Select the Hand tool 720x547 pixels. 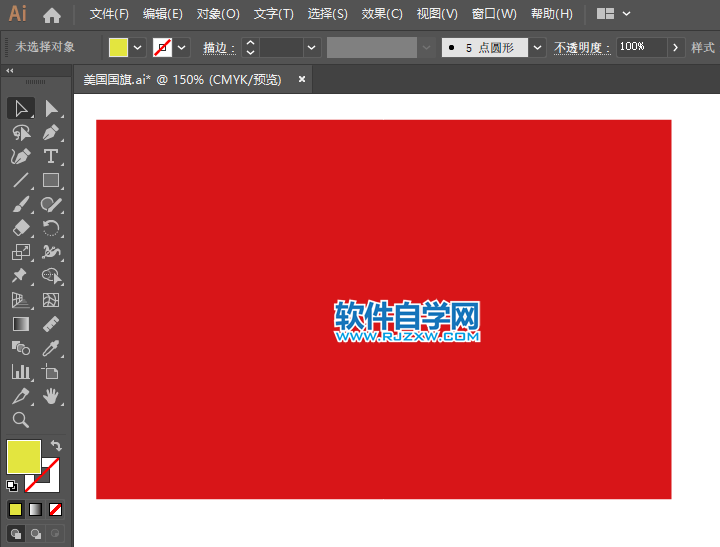(51, 397)
